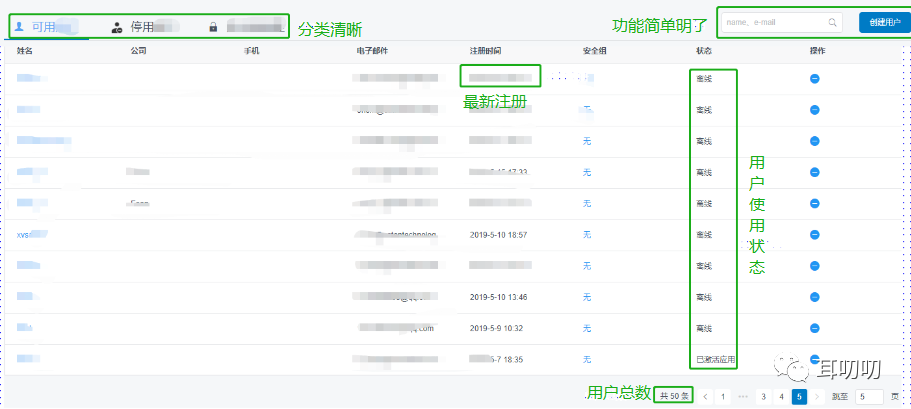Open the 停用 tab

tap(142, 27)
